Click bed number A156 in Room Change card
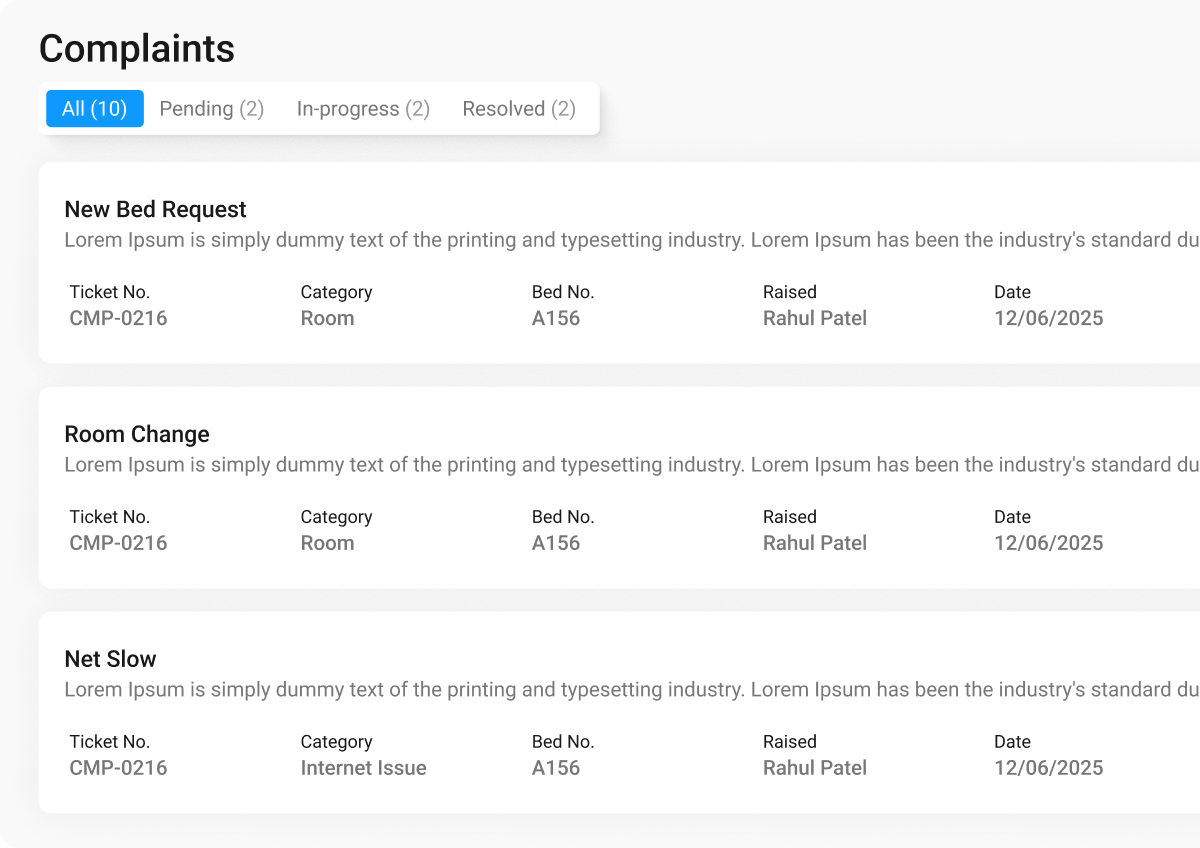The width and height of the screenshot is (1200, 848). [x=555, y=543]
